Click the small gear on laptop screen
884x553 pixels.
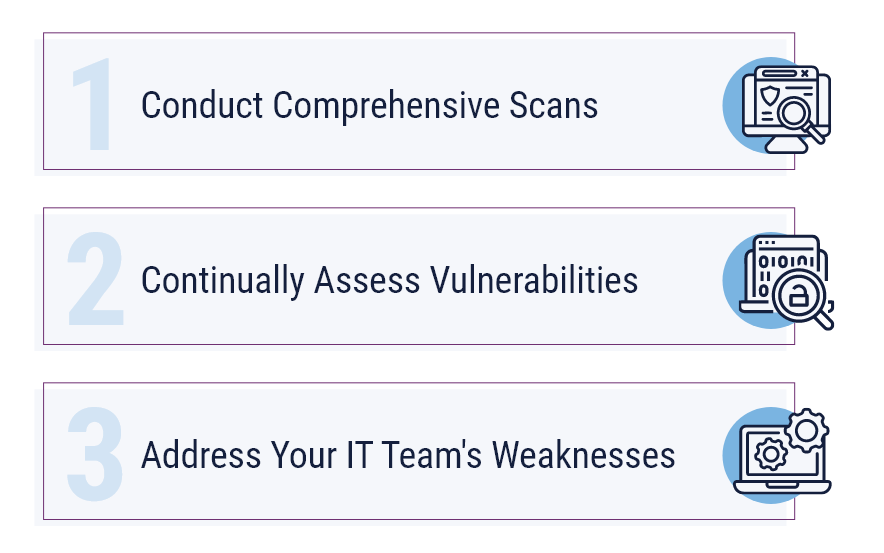[771, 454]
